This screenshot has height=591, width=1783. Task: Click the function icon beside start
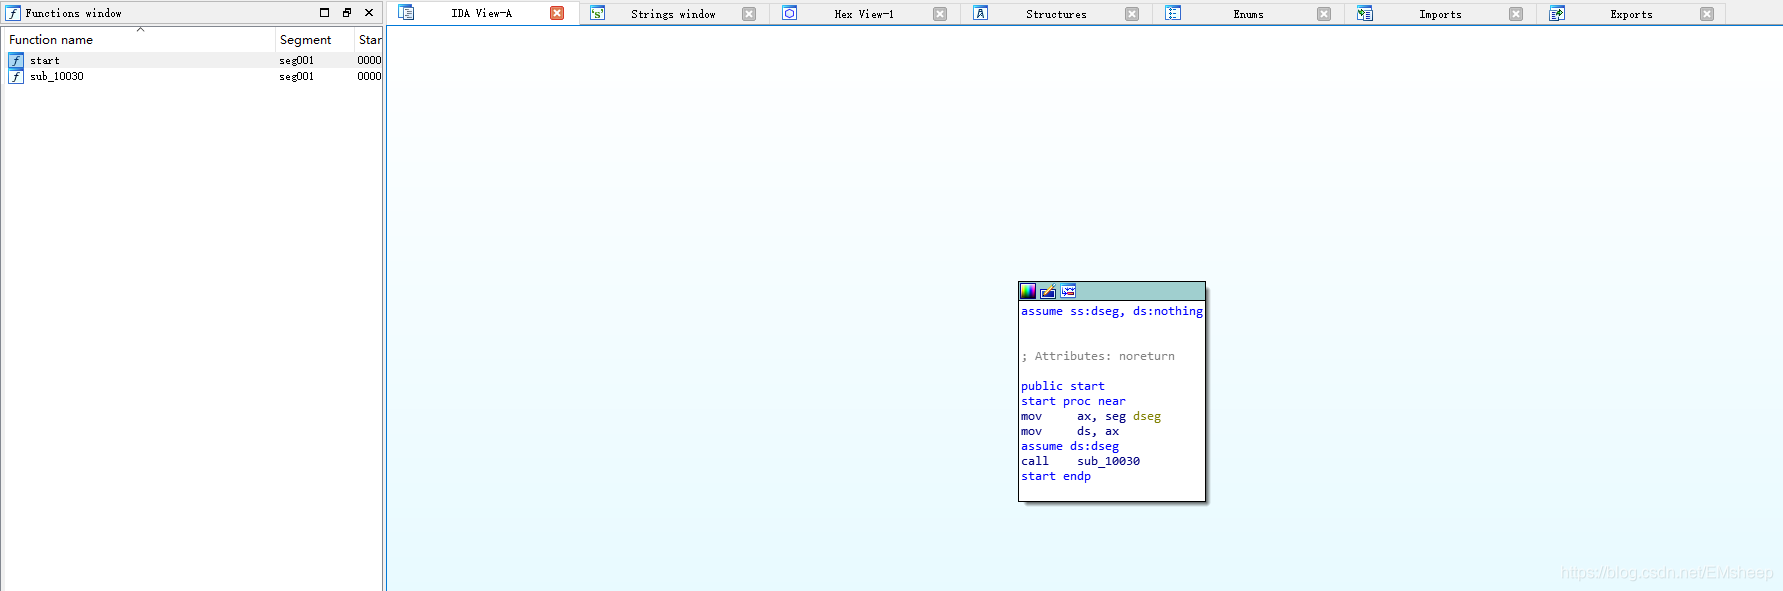(16, 60)
